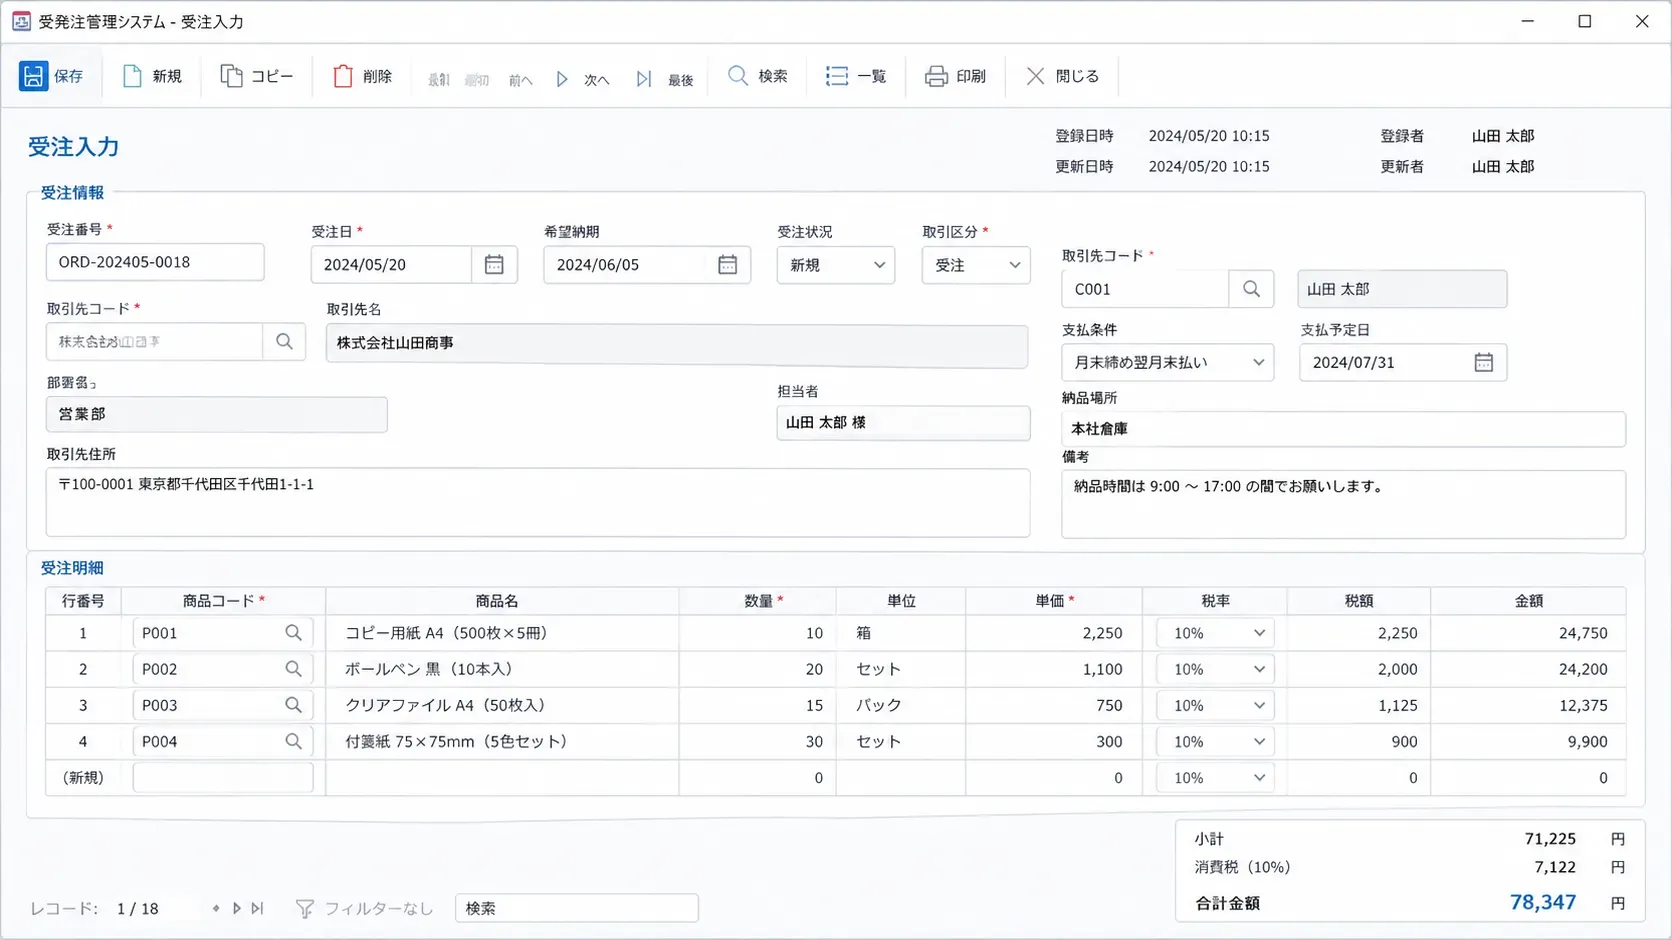This screenshot has width=1672, height=940.
Task: Select product name クリアファイル A4
Action: click(502, 705)
